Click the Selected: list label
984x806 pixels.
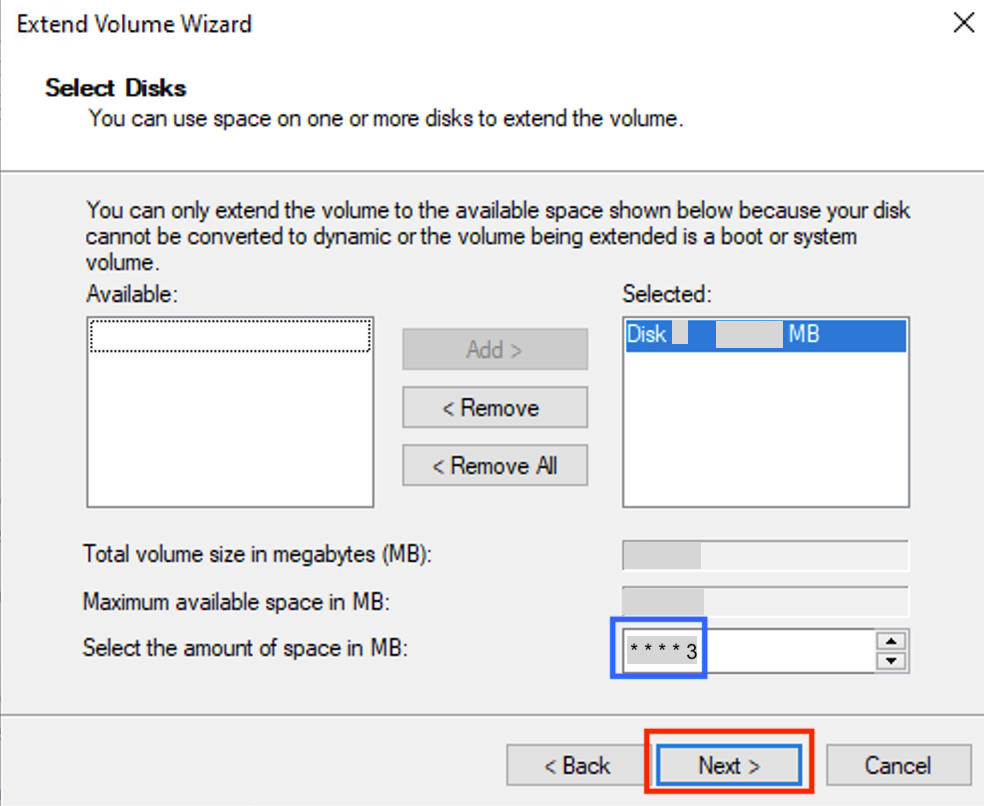tap(668, 294)
